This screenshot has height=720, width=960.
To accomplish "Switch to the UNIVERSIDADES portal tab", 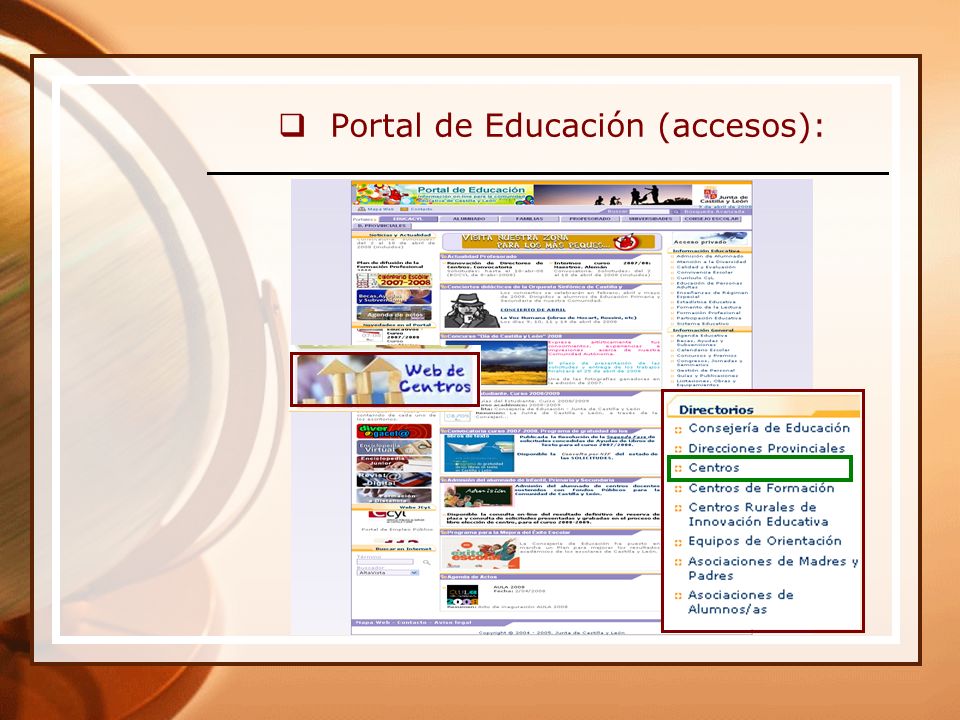I will pyautogui.click(x=650, y=219).
